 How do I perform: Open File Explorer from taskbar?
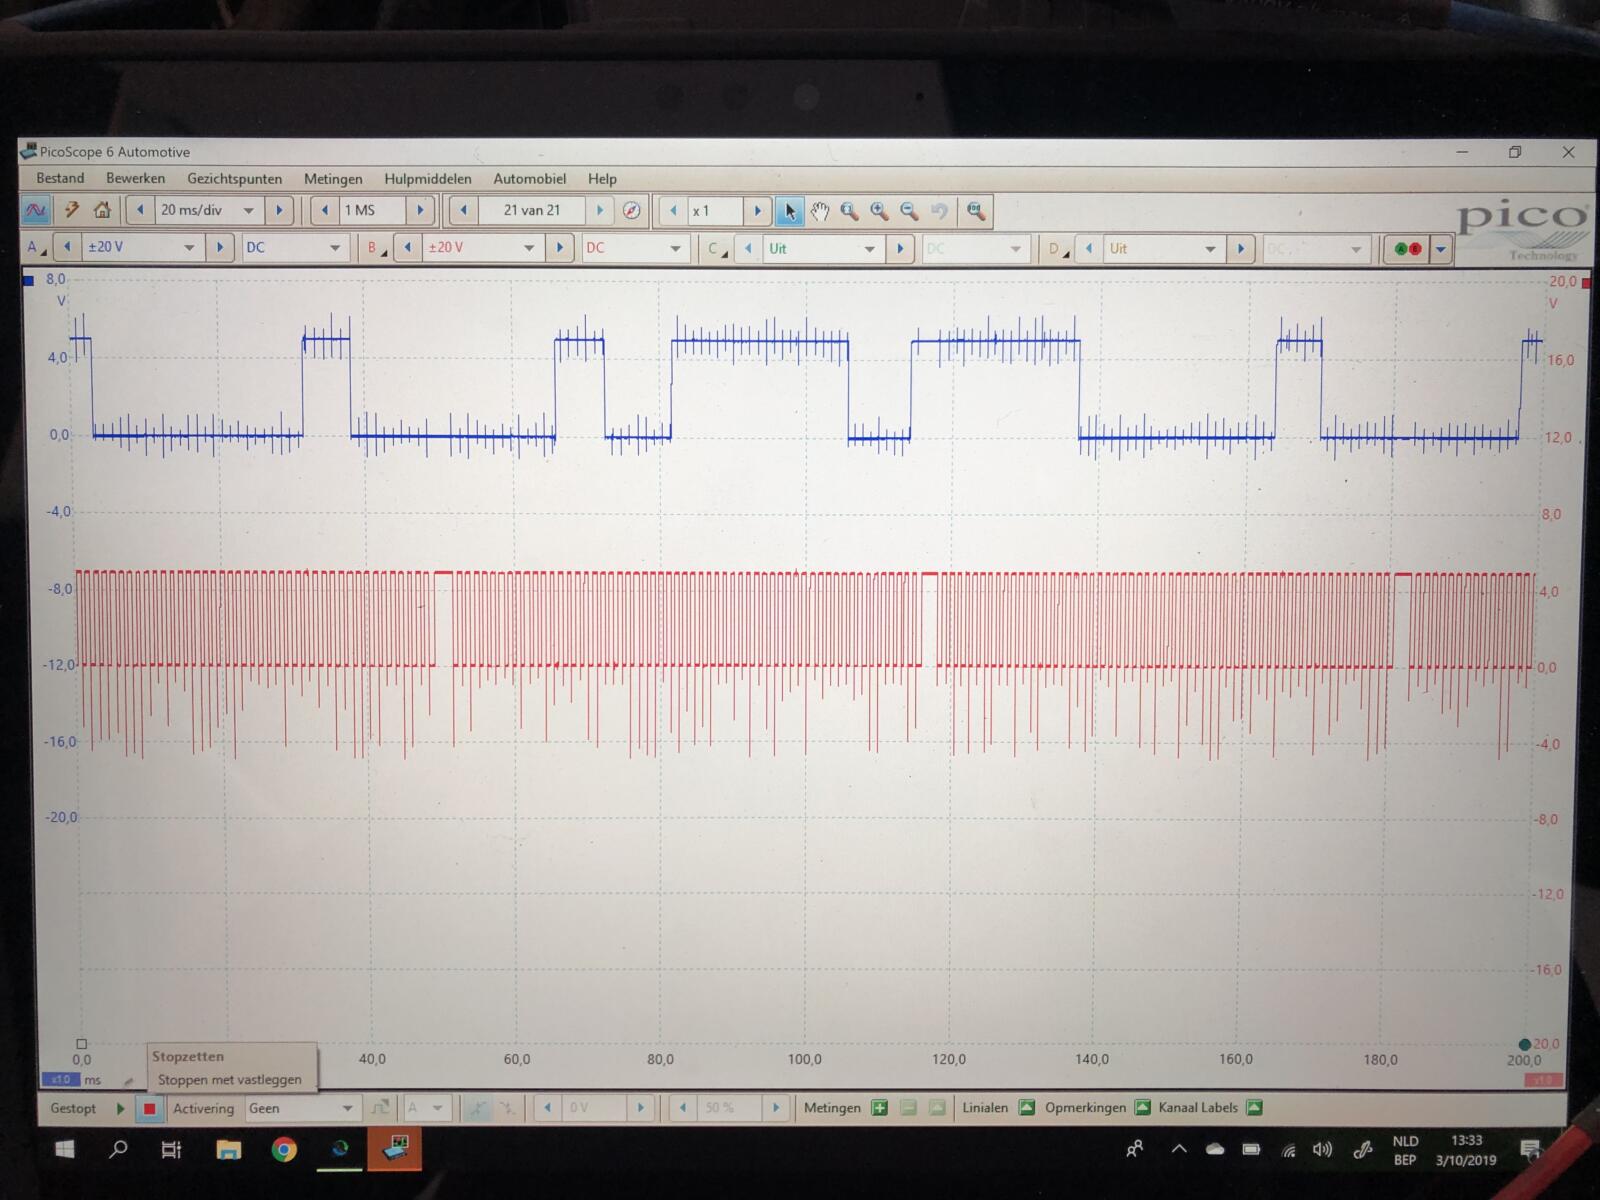(228, 1150)
